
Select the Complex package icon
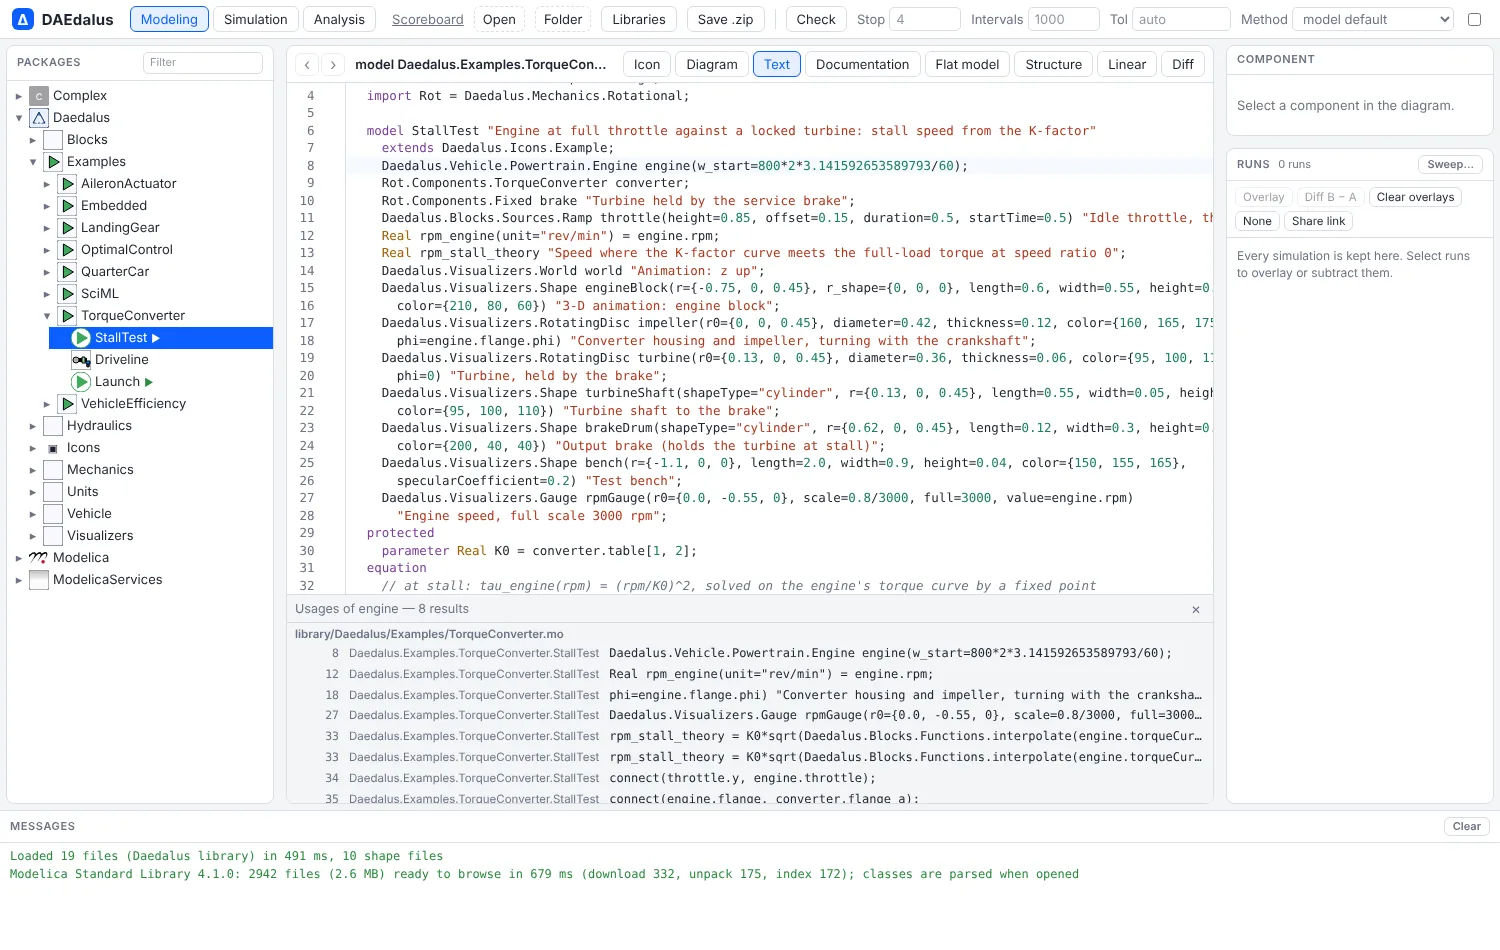pos(39,96)
